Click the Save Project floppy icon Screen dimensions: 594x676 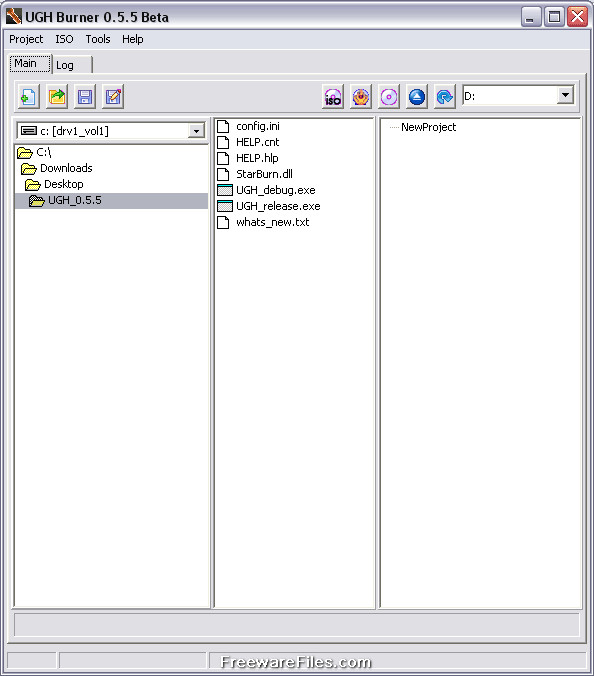(85, 96)
